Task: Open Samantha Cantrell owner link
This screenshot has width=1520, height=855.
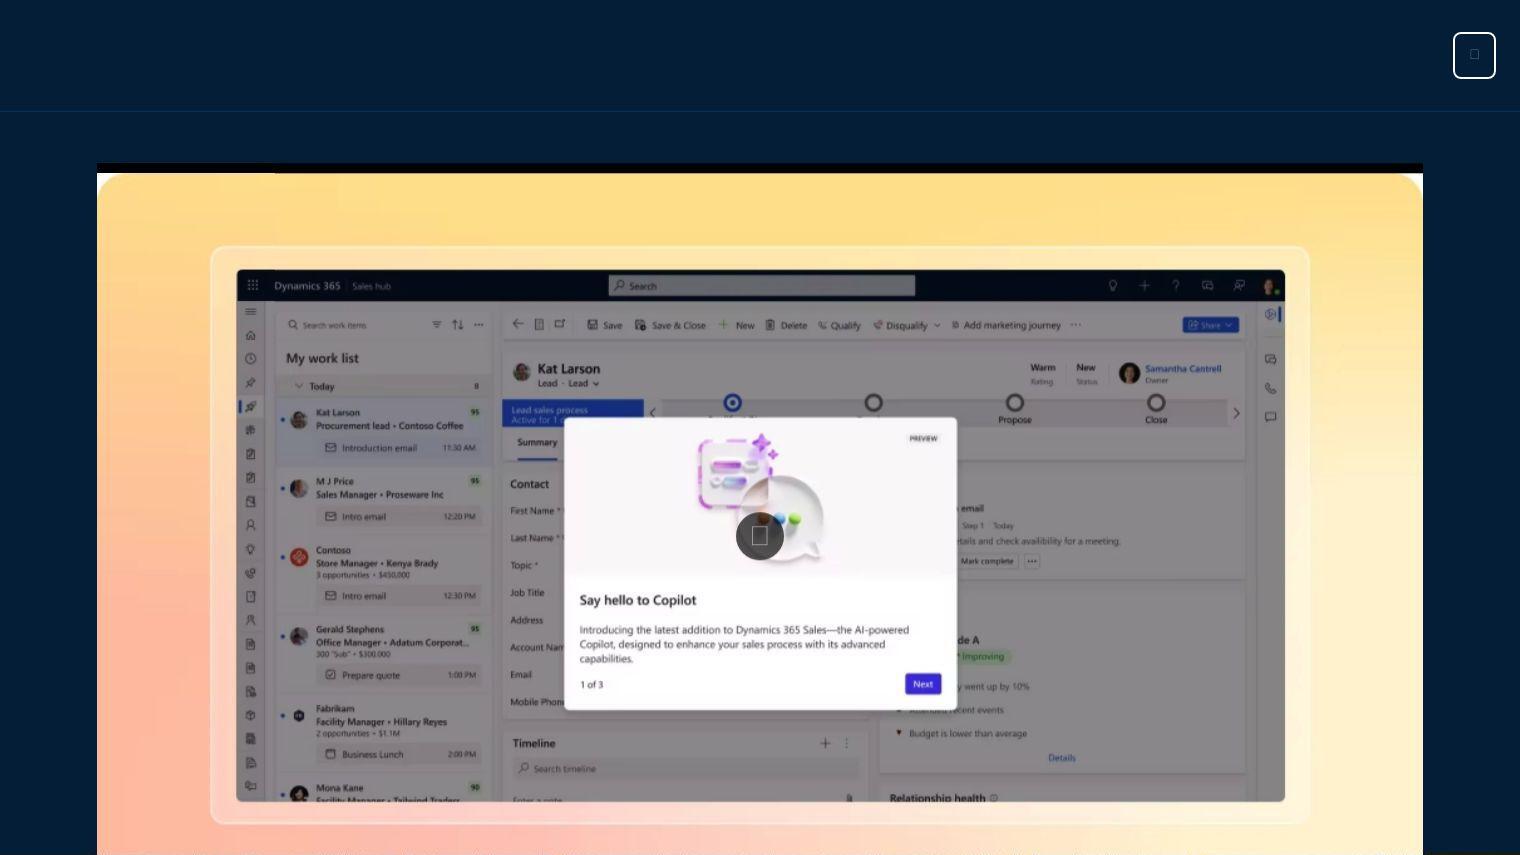Action: 1183,368
